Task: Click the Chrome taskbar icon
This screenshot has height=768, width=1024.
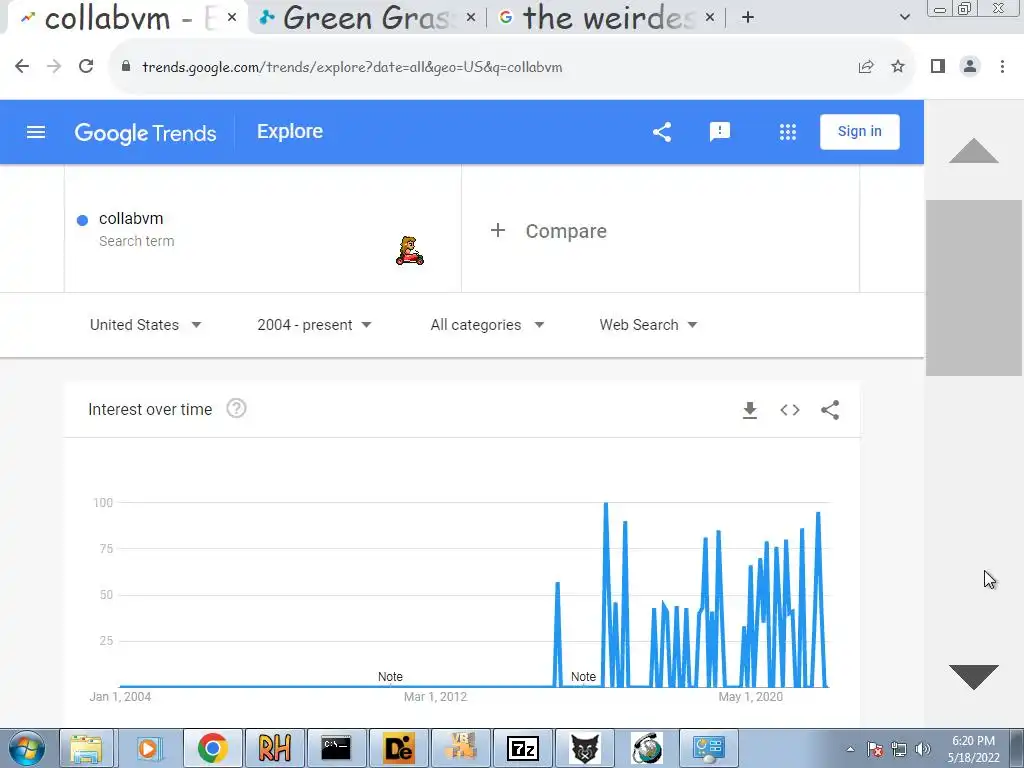Action: point(212,748)
